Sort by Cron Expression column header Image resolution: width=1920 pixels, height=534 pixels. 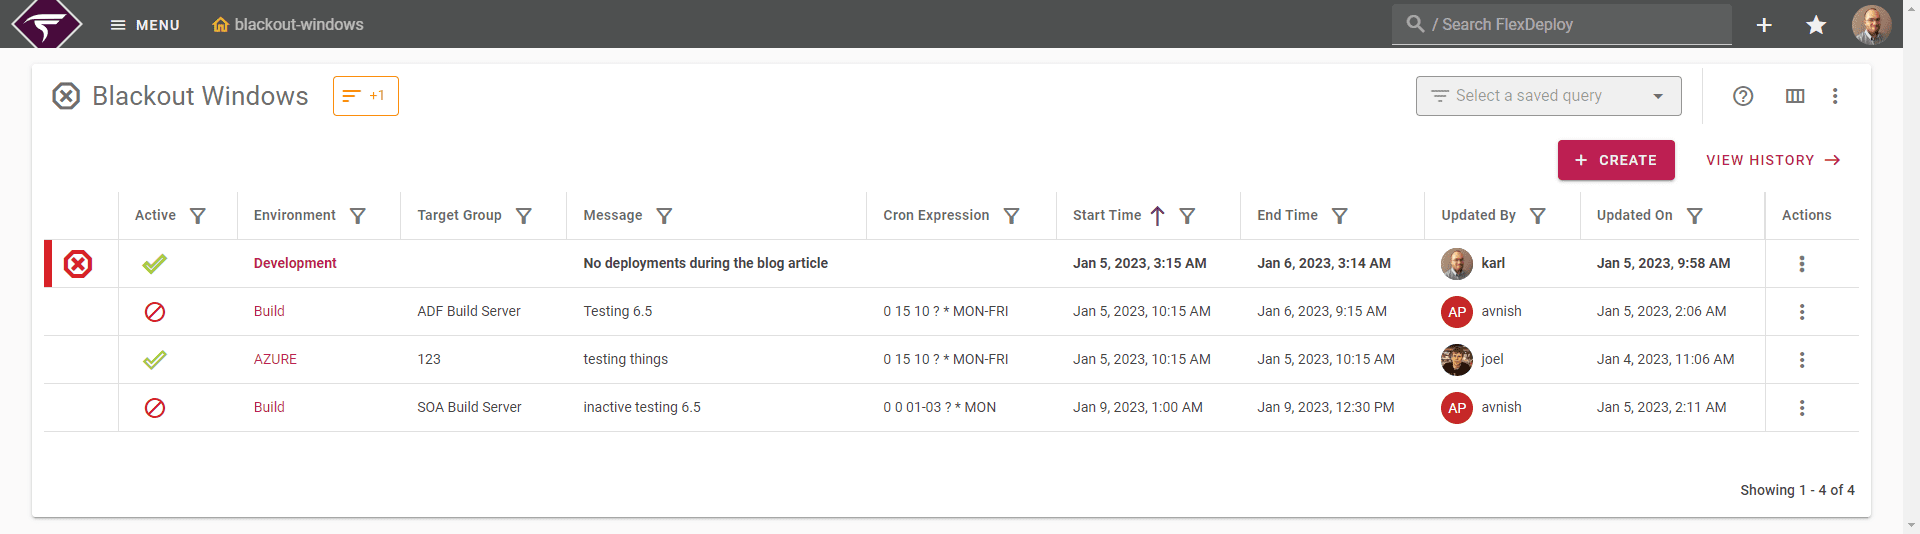[x=936, y=215]
